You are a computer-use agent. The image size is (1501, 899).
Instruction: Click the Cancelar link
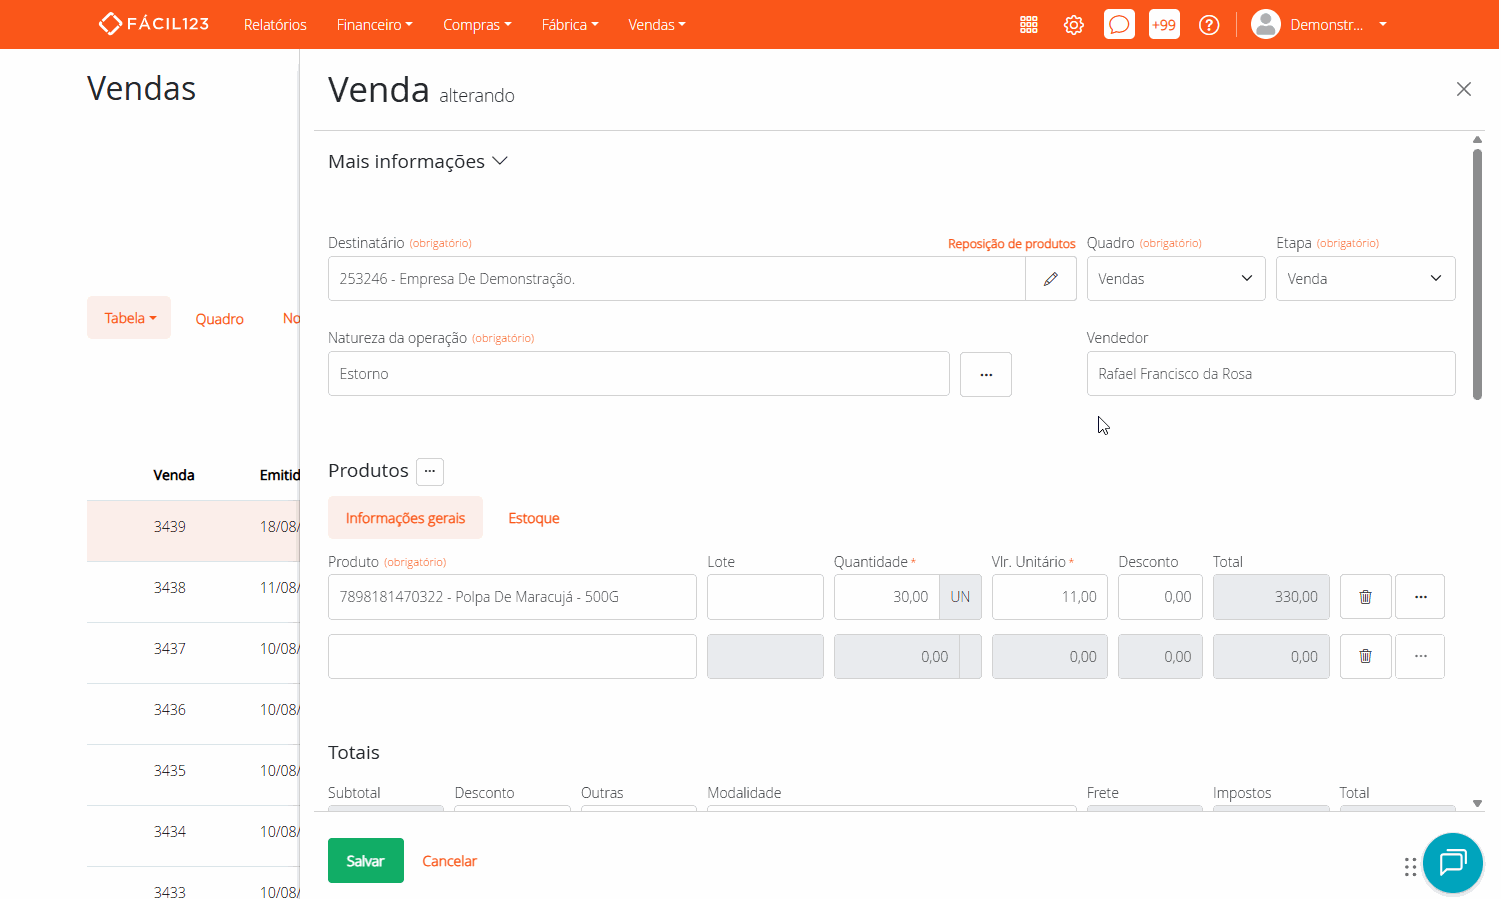pyautogui.click(x=449, y=861)
